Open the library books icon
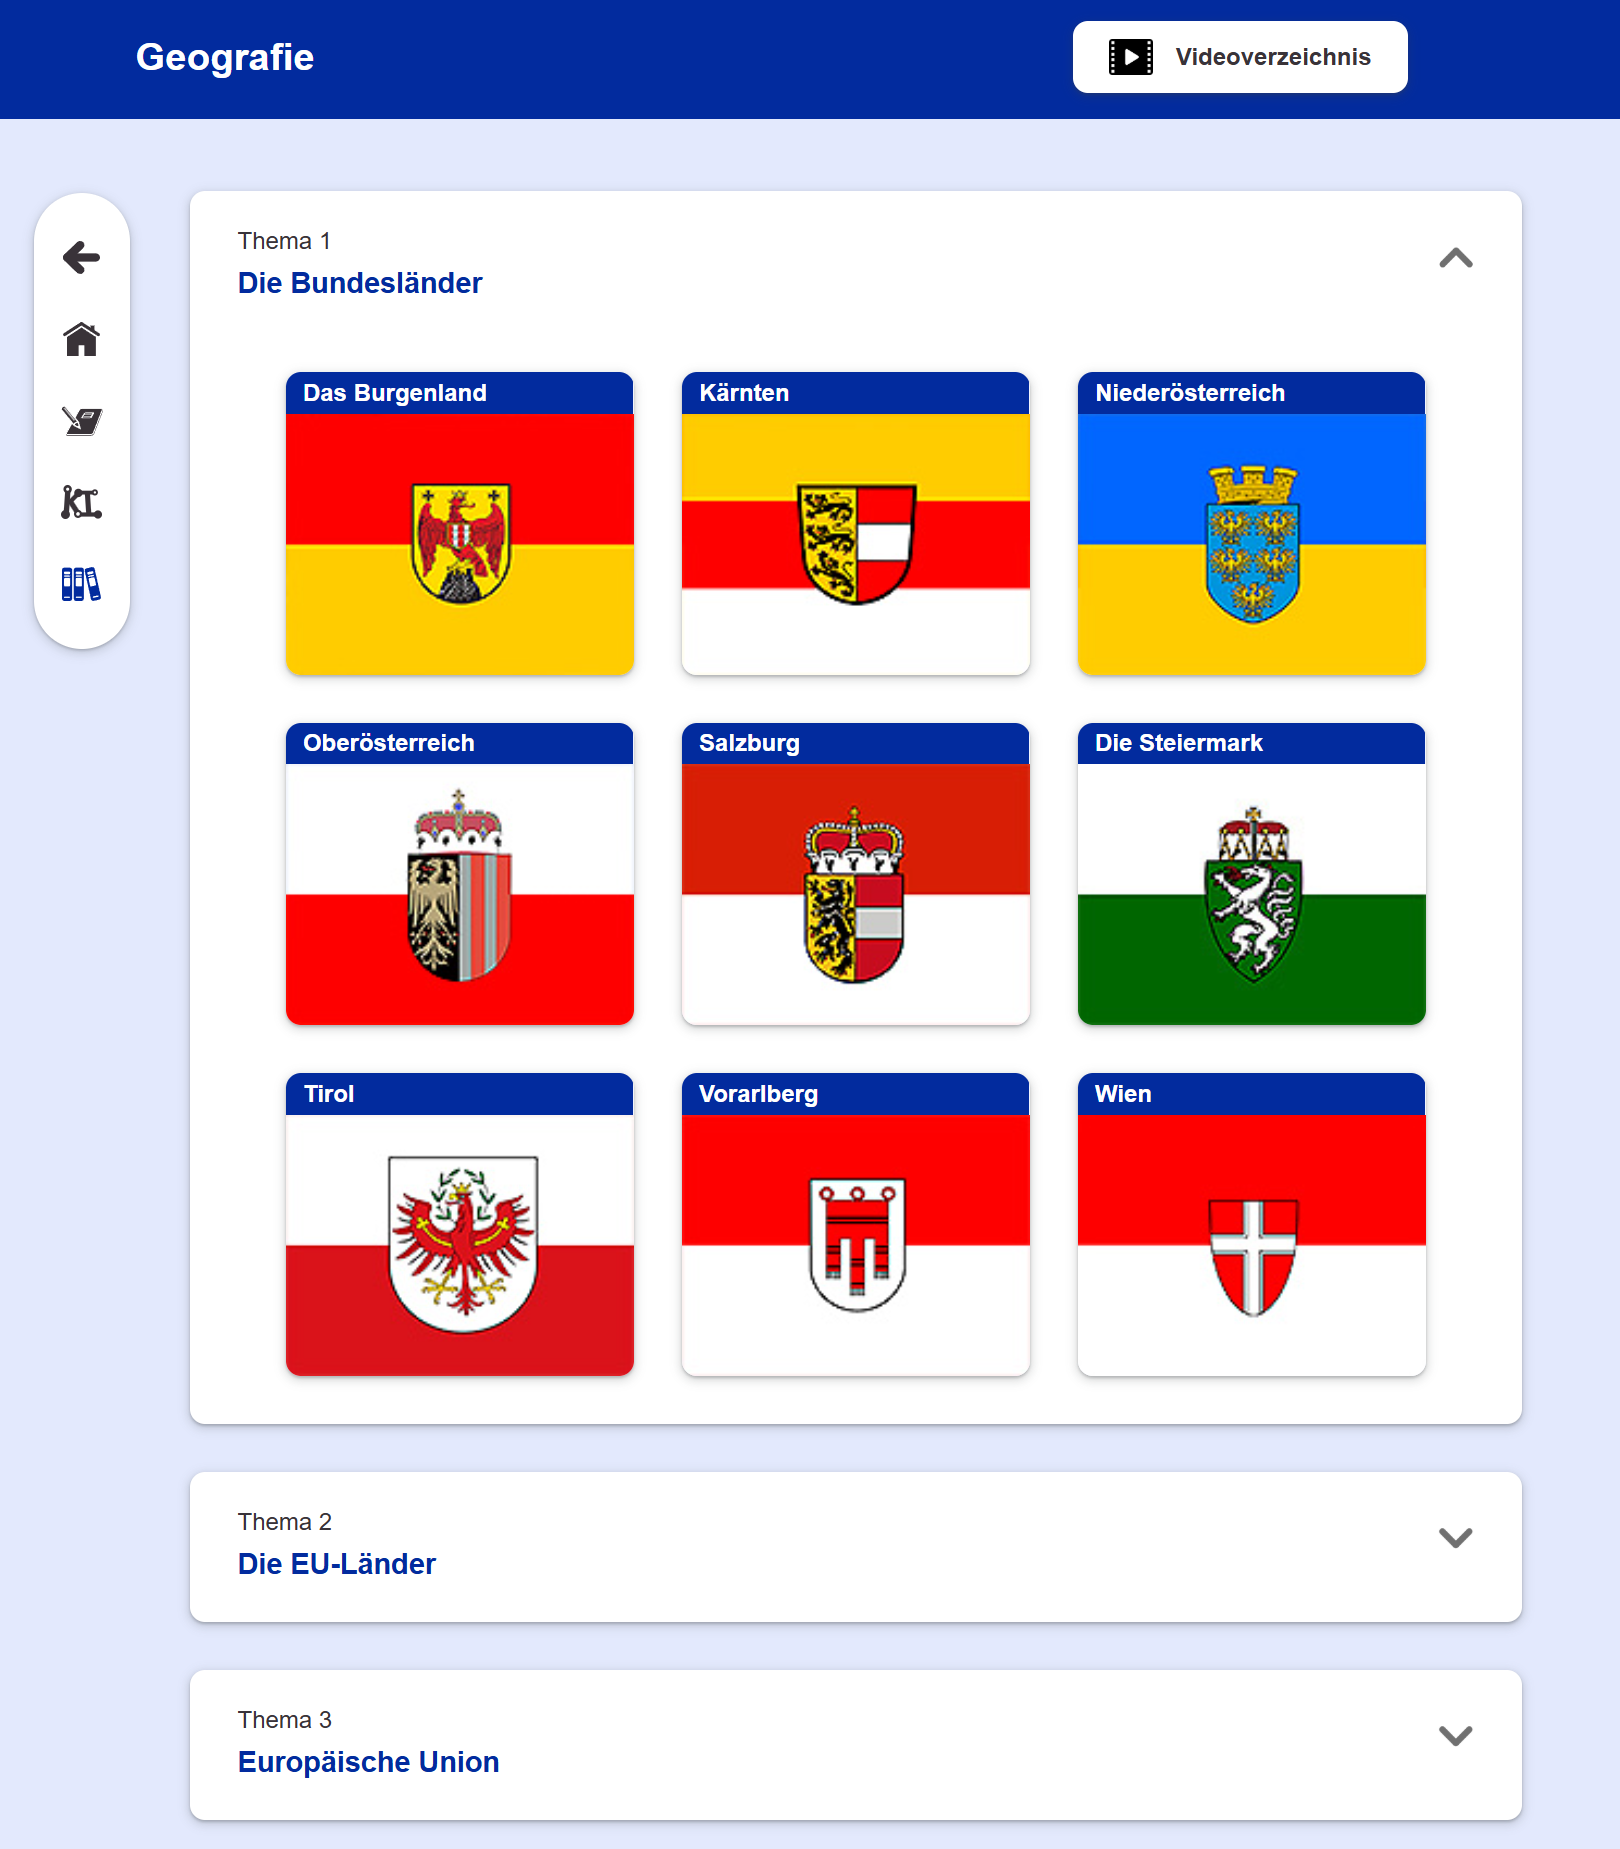This screenshot has width=1620, height=1849. tap(82, 584)
